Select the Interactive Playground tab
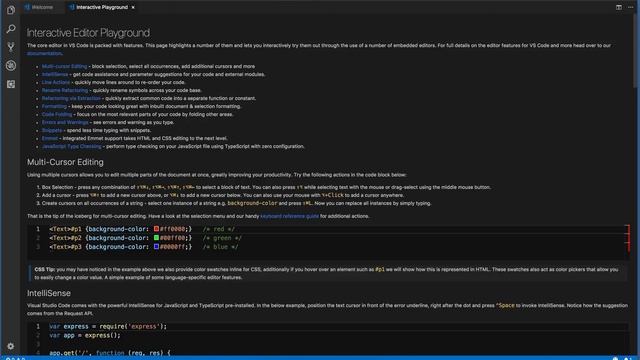640x360 pixels. click(x=102, y=7)
